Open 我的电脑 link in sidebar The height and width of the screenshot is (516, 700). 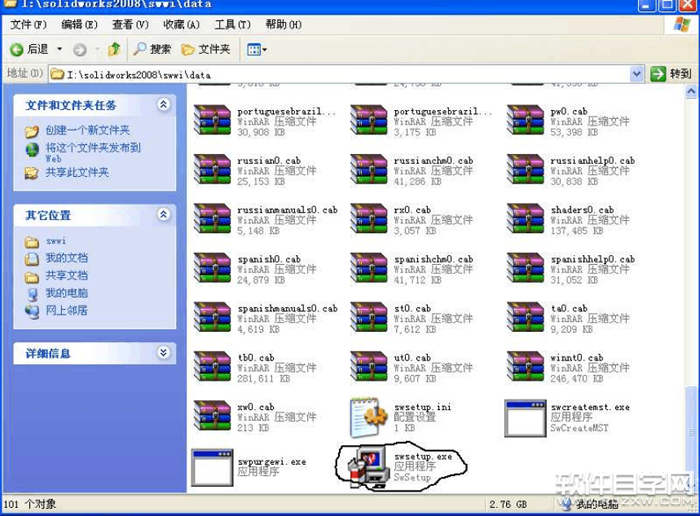coord(67,293)
